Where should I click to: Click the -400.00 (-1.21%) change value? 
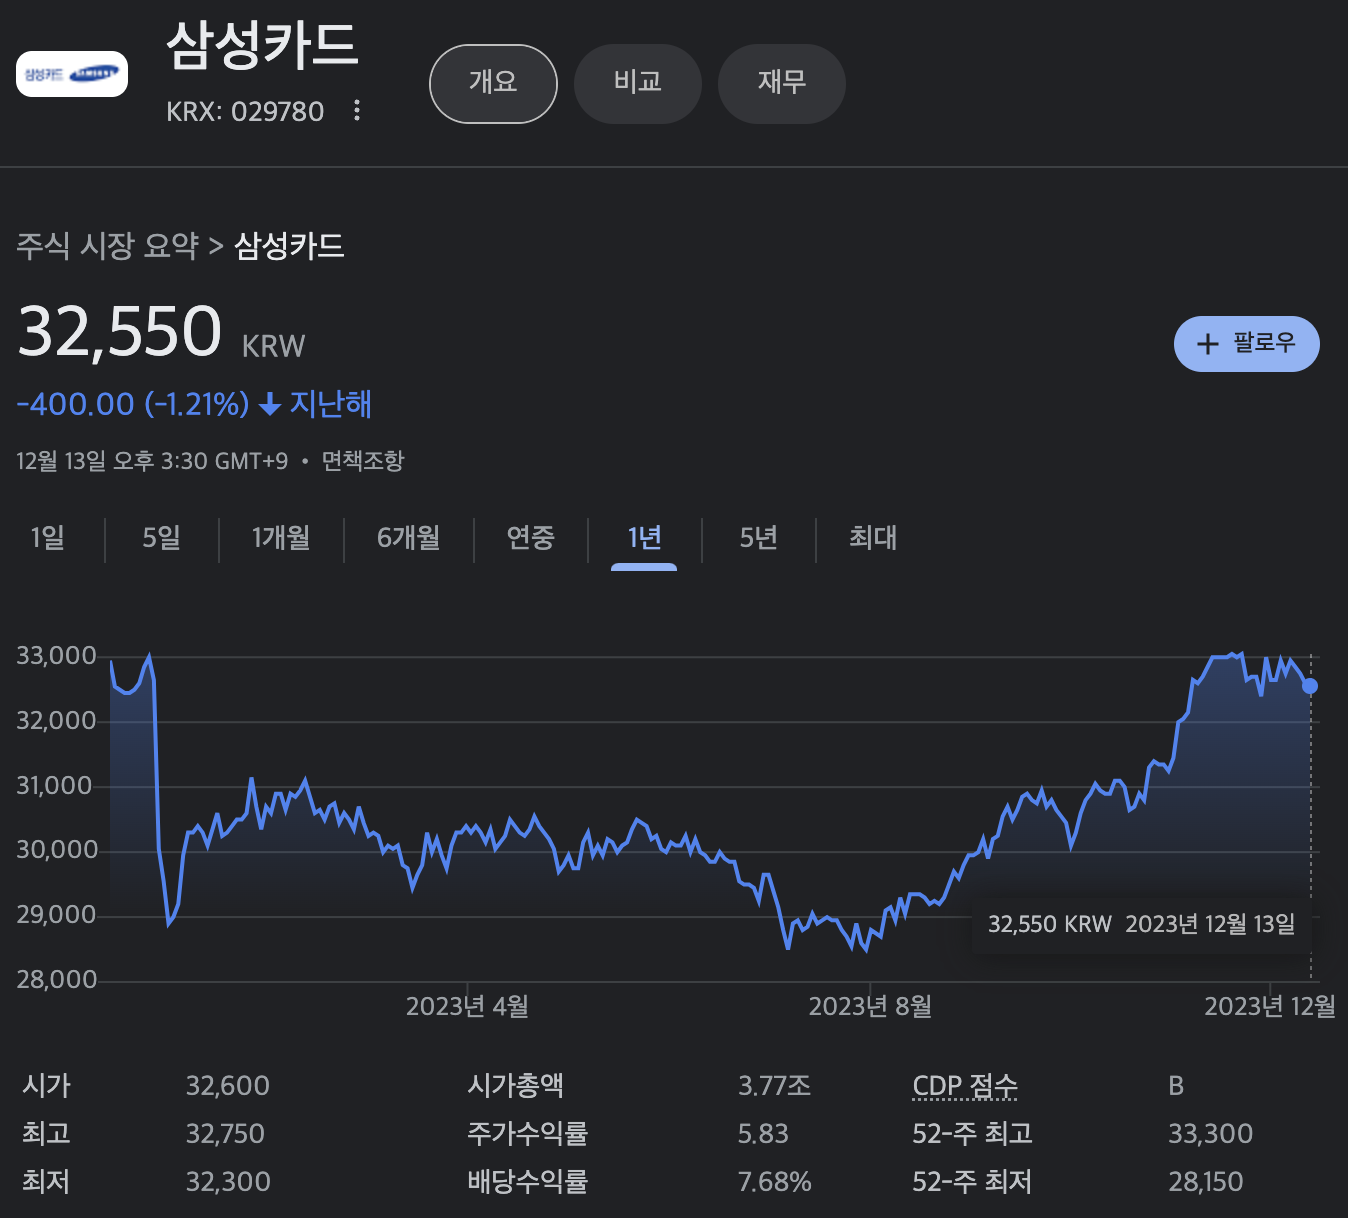(x=133, y=404)
